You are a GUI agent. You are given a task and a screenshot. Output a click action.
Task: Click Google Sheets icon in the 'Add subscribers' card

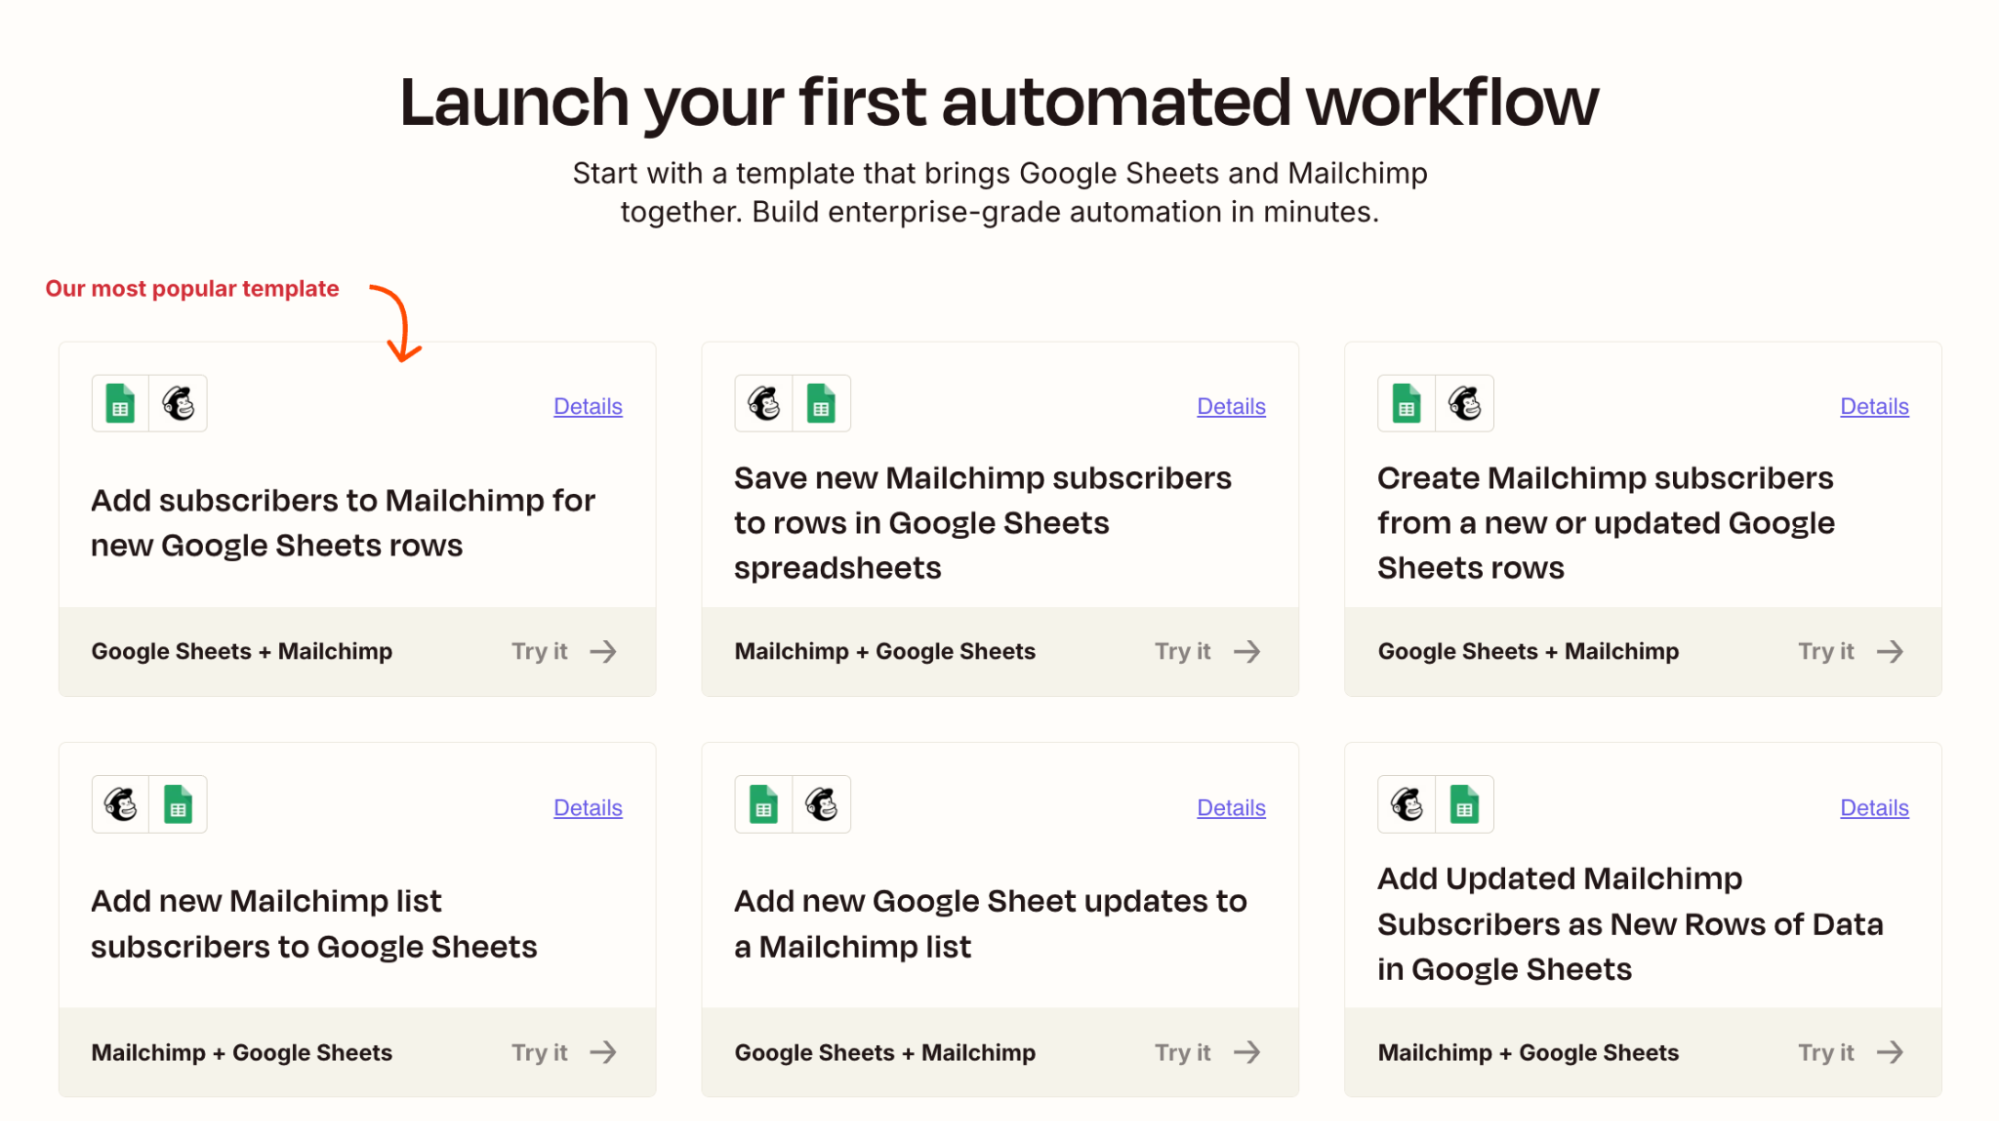[x=120, y=404]
